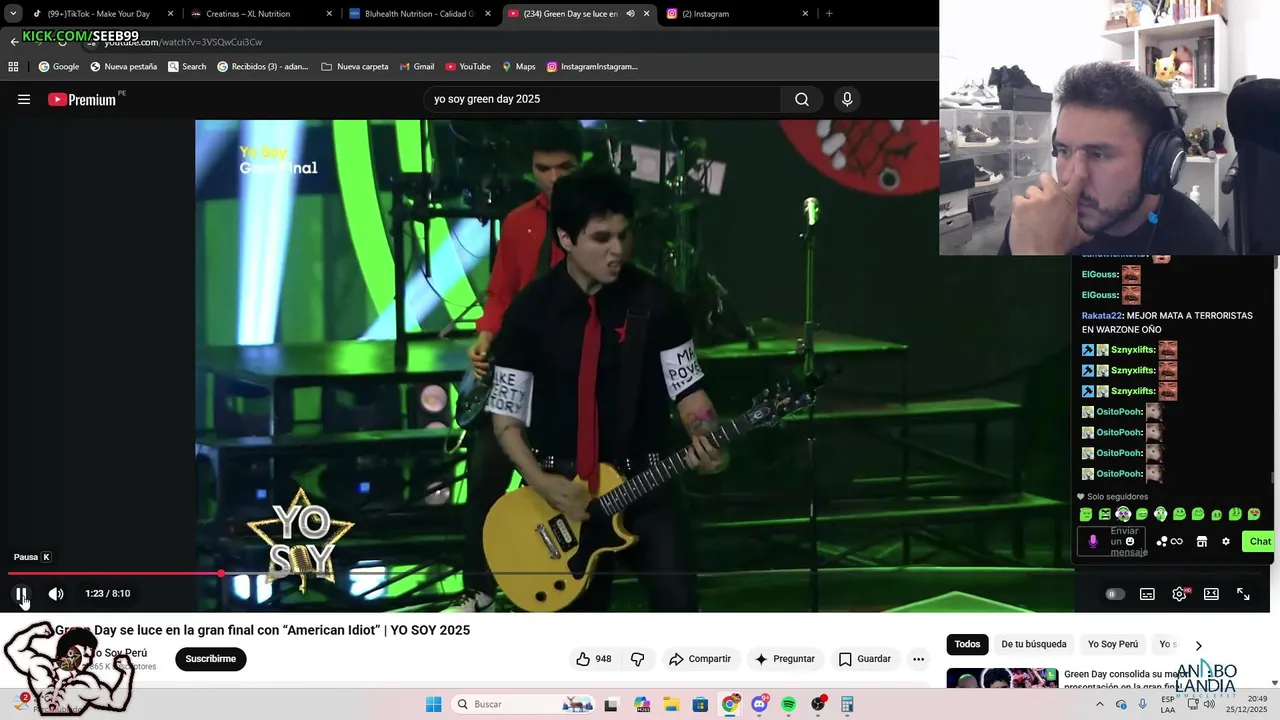Click the green Chat send button
Screen dimensions: 1280x720
tap(1260, 541)
